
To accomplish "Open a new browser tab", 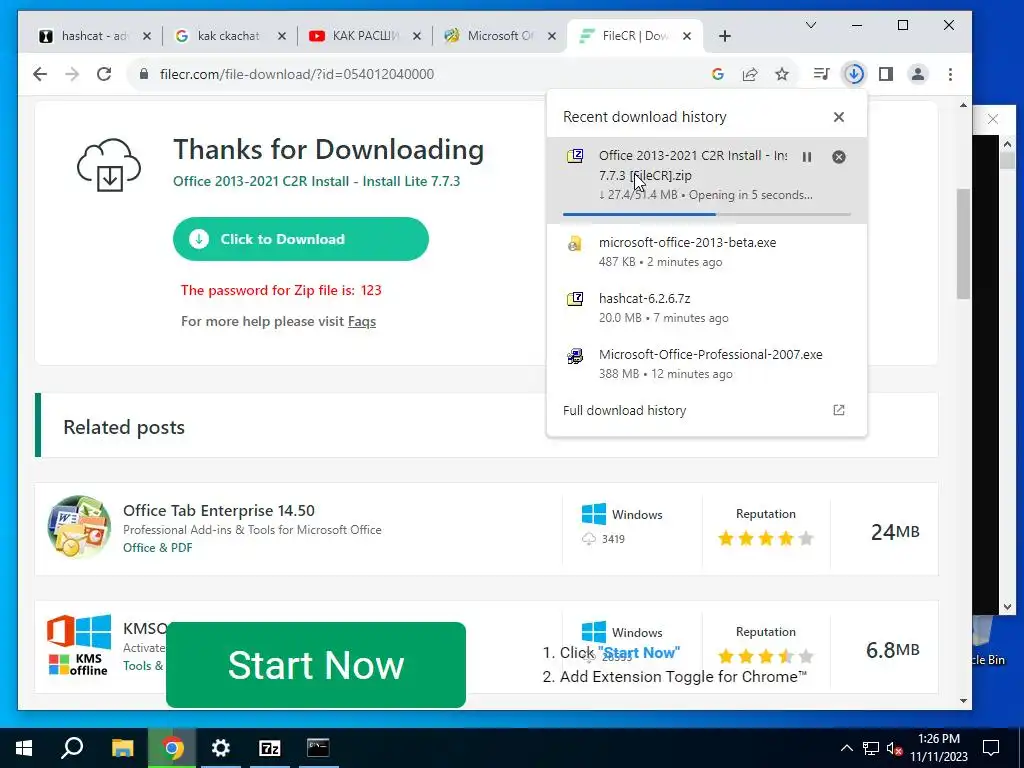I will tap(724, 36).
